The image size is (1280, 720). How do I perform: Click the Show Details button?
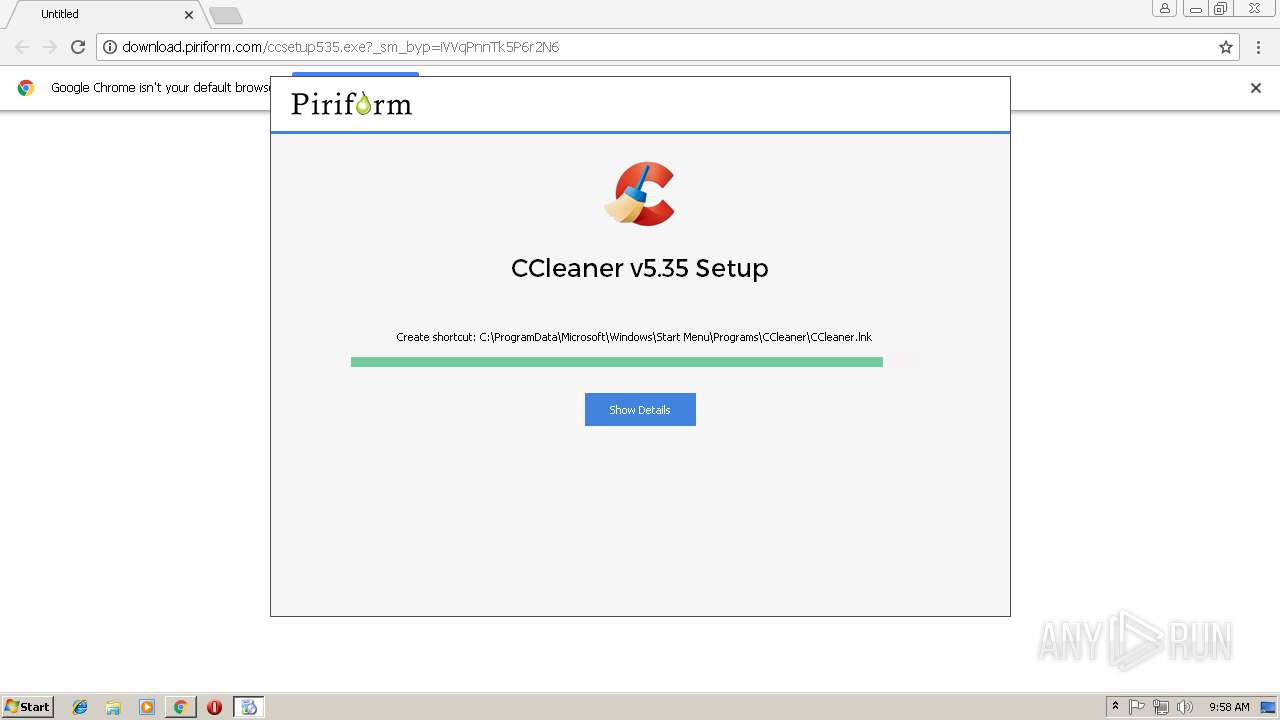(640, 409)
